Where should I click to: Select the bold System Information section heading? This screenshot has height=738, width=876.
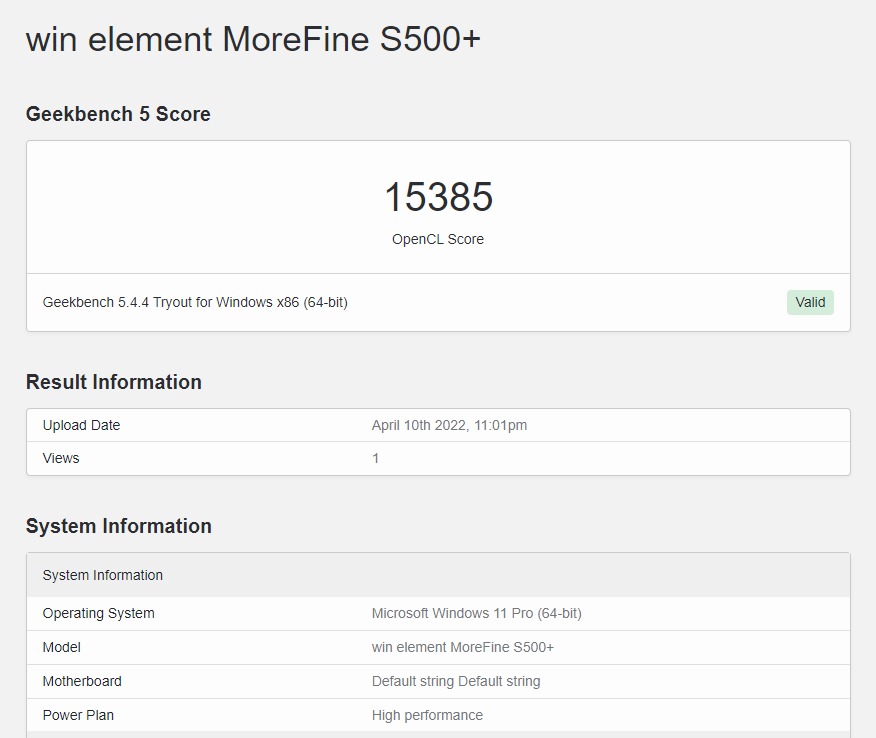point(119,526)
